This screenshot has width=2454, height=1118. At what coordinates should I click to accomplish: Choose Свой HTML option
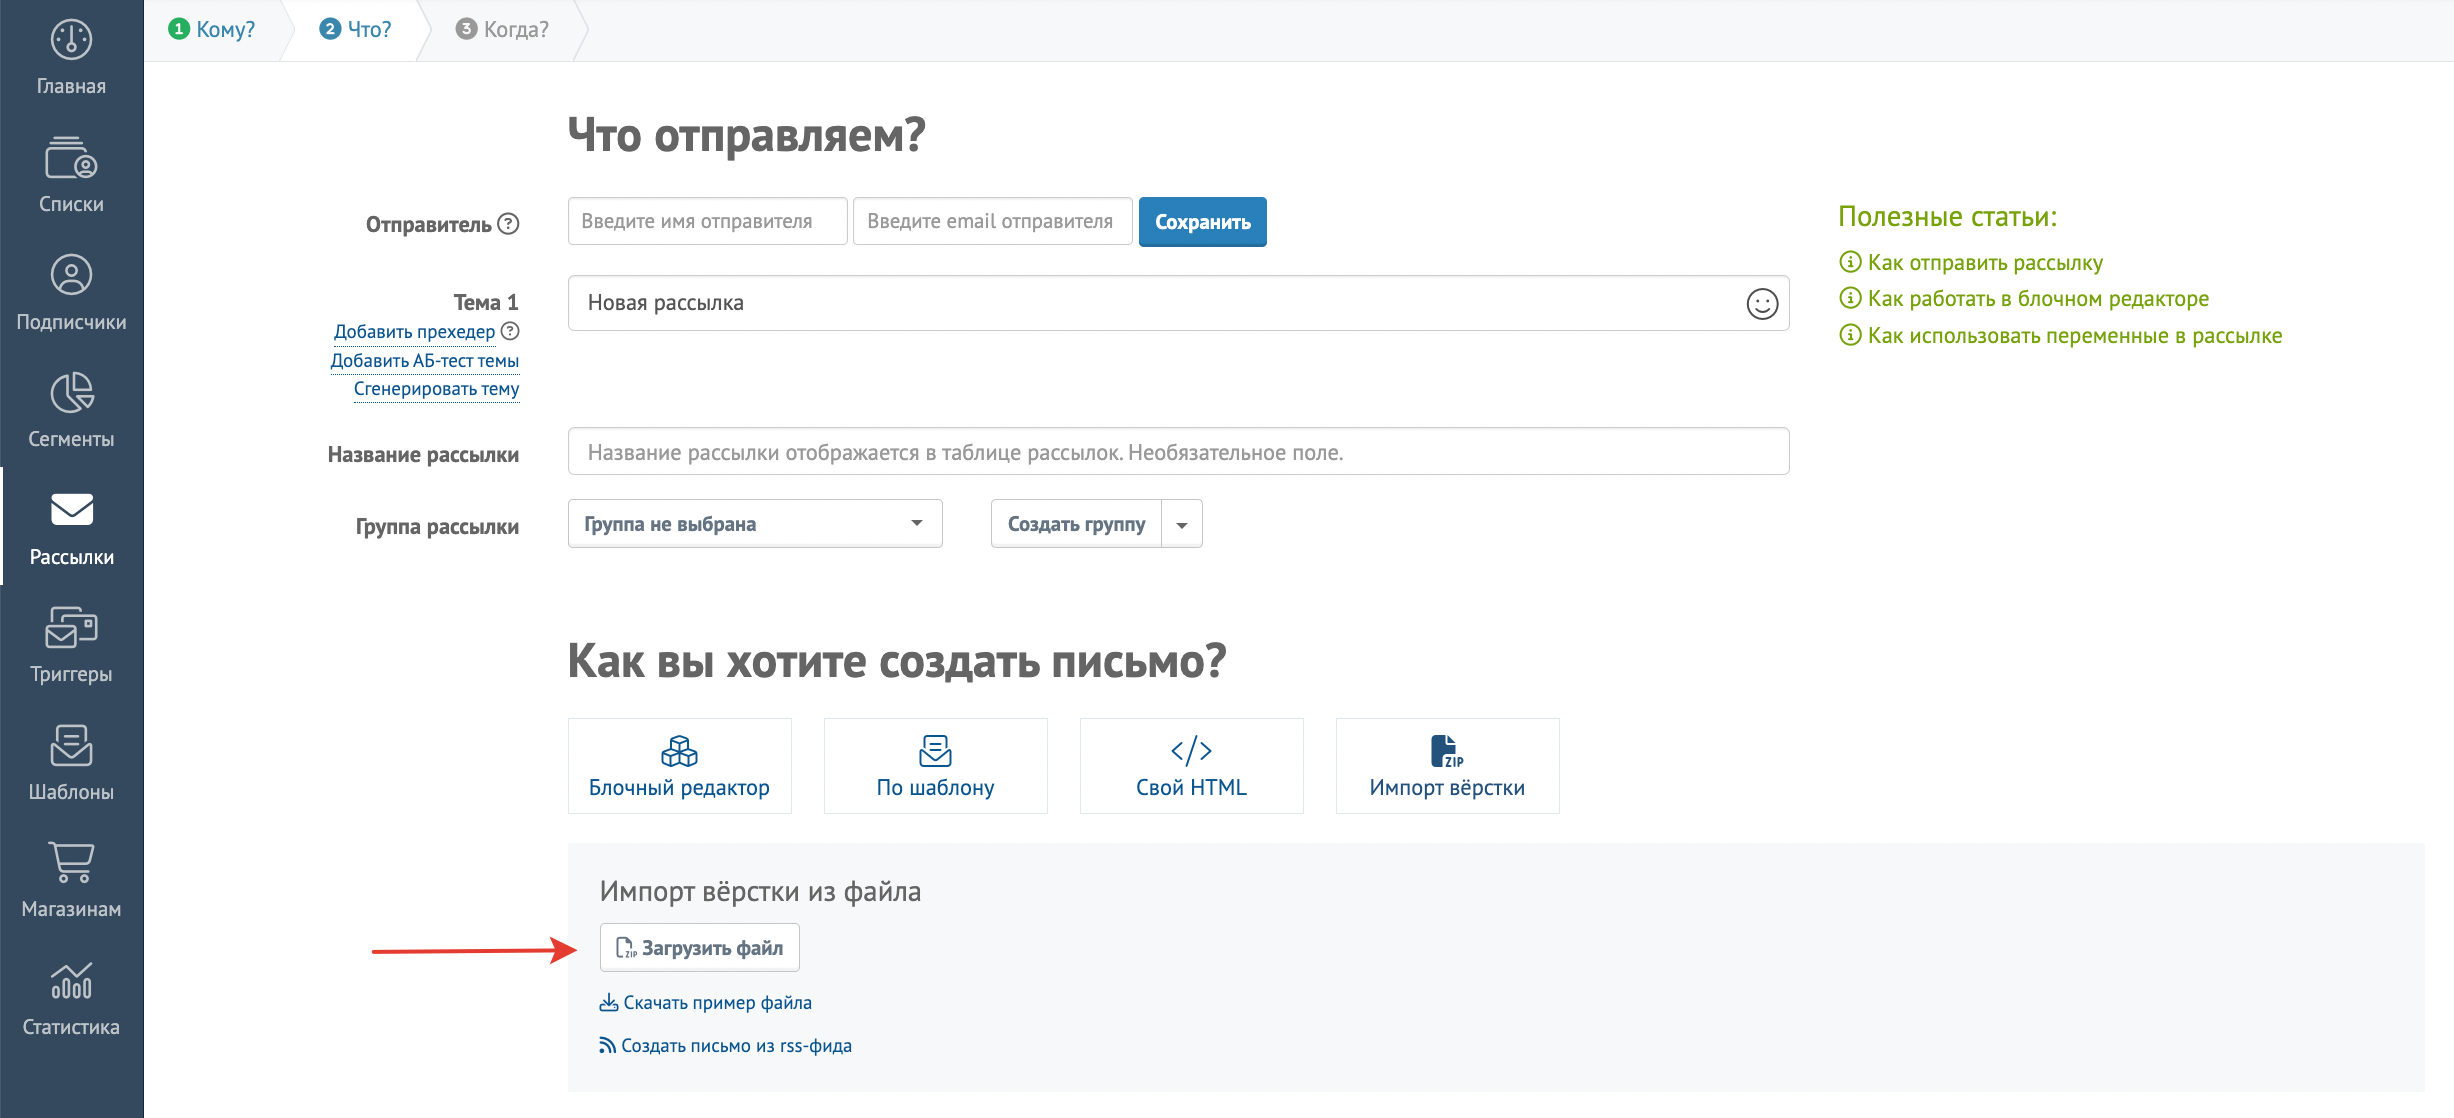[1192, 766]
